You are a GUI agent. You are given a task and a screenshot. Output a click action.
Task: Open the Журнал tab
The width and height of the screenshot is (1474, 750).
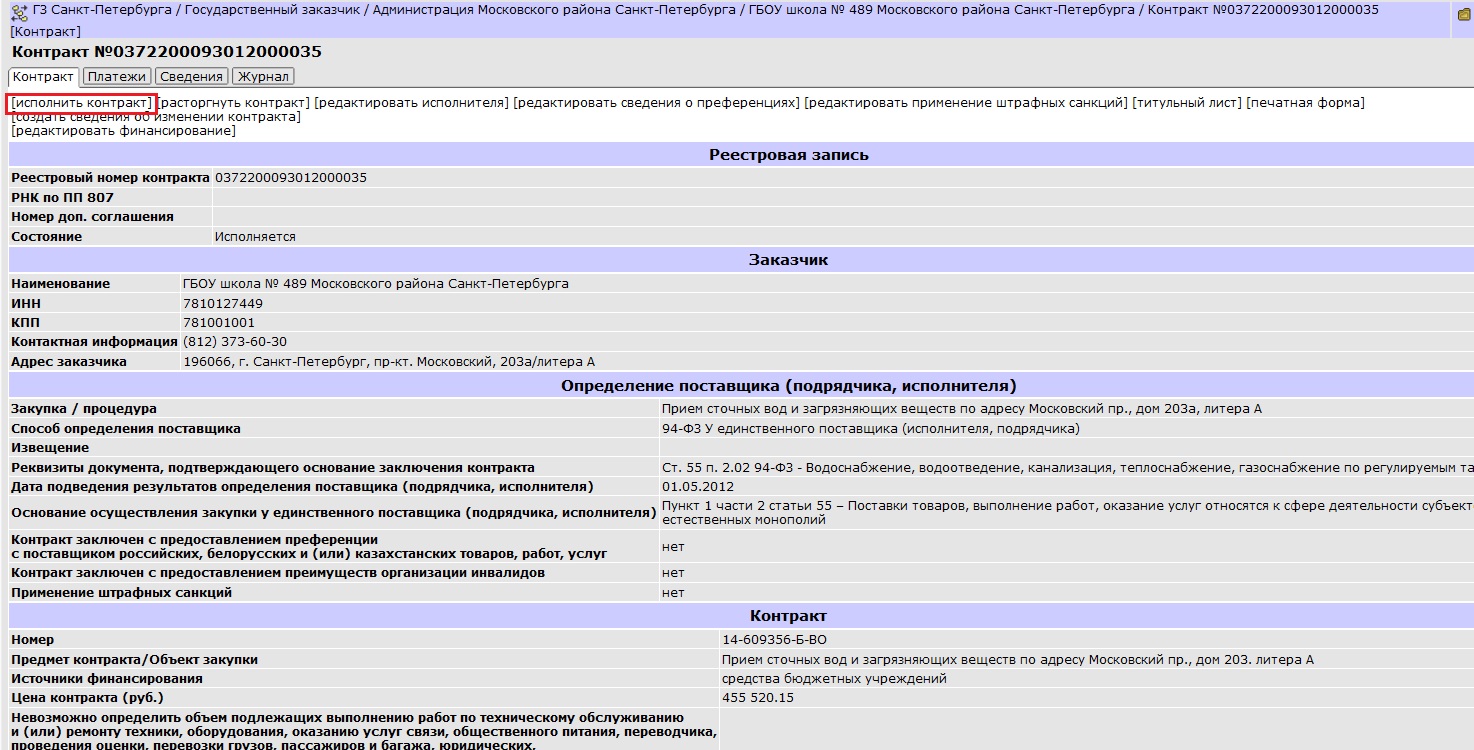click(x=263, y=77)
